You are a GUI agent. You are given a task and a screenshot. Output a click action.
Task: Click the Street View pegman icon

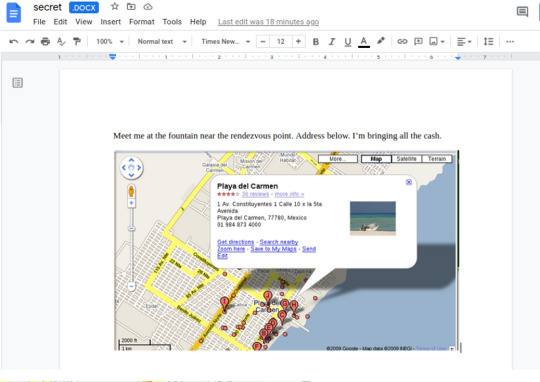[131, 191]
